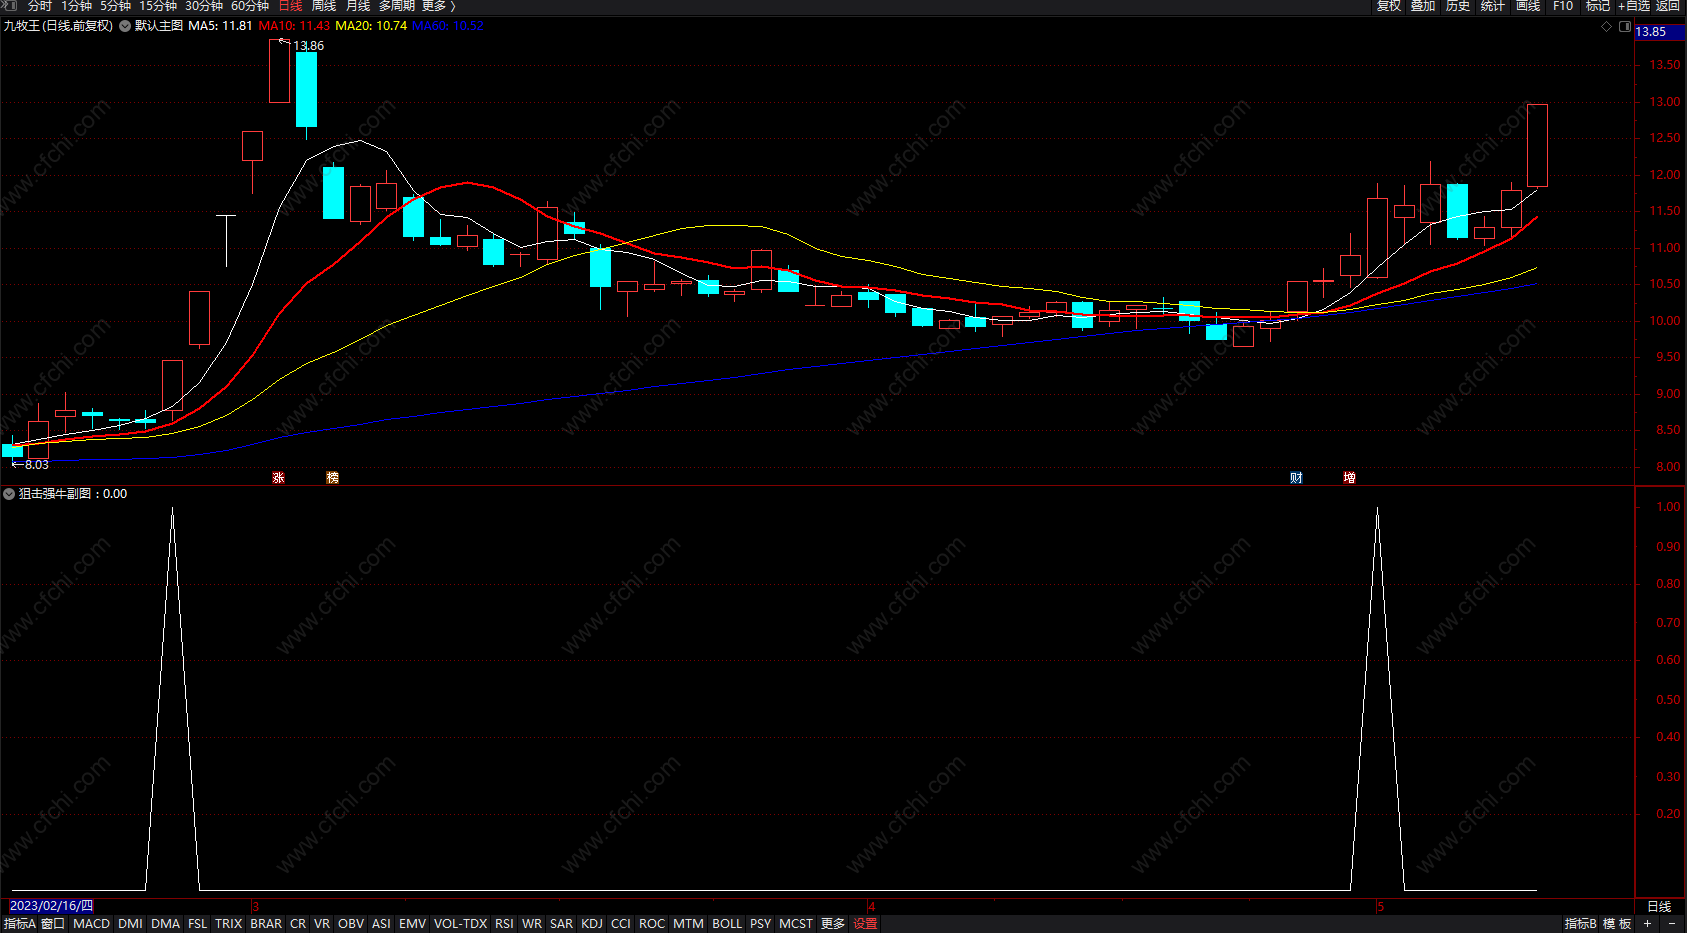Select the DMA indicator

coord(166,924)
